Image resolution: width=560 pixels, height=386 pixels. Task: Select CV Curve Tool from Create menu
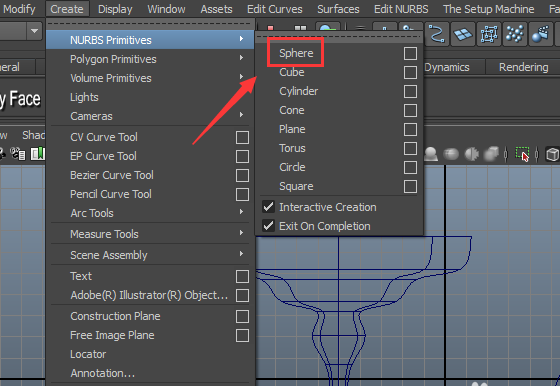[x=104, y=137]
